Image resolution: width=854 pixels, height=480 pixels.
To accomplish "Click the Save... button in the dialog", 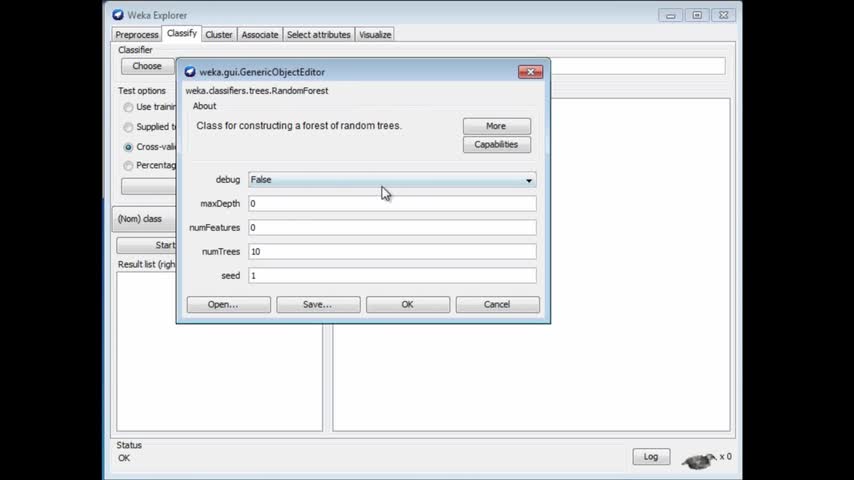I will (318, 305).
